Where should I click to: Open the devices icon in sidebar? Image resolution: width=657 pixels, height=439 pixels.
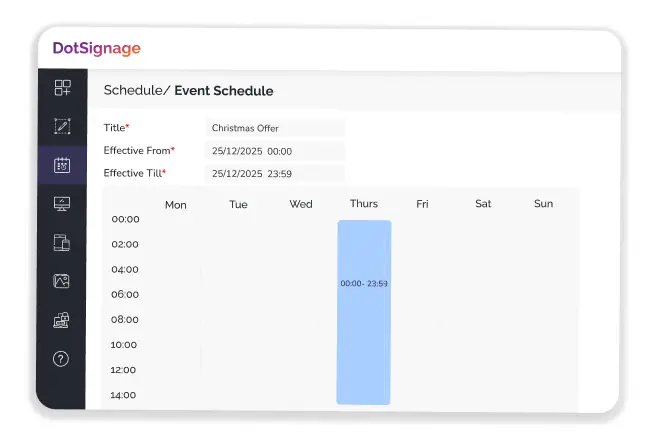tap(62, 243)
